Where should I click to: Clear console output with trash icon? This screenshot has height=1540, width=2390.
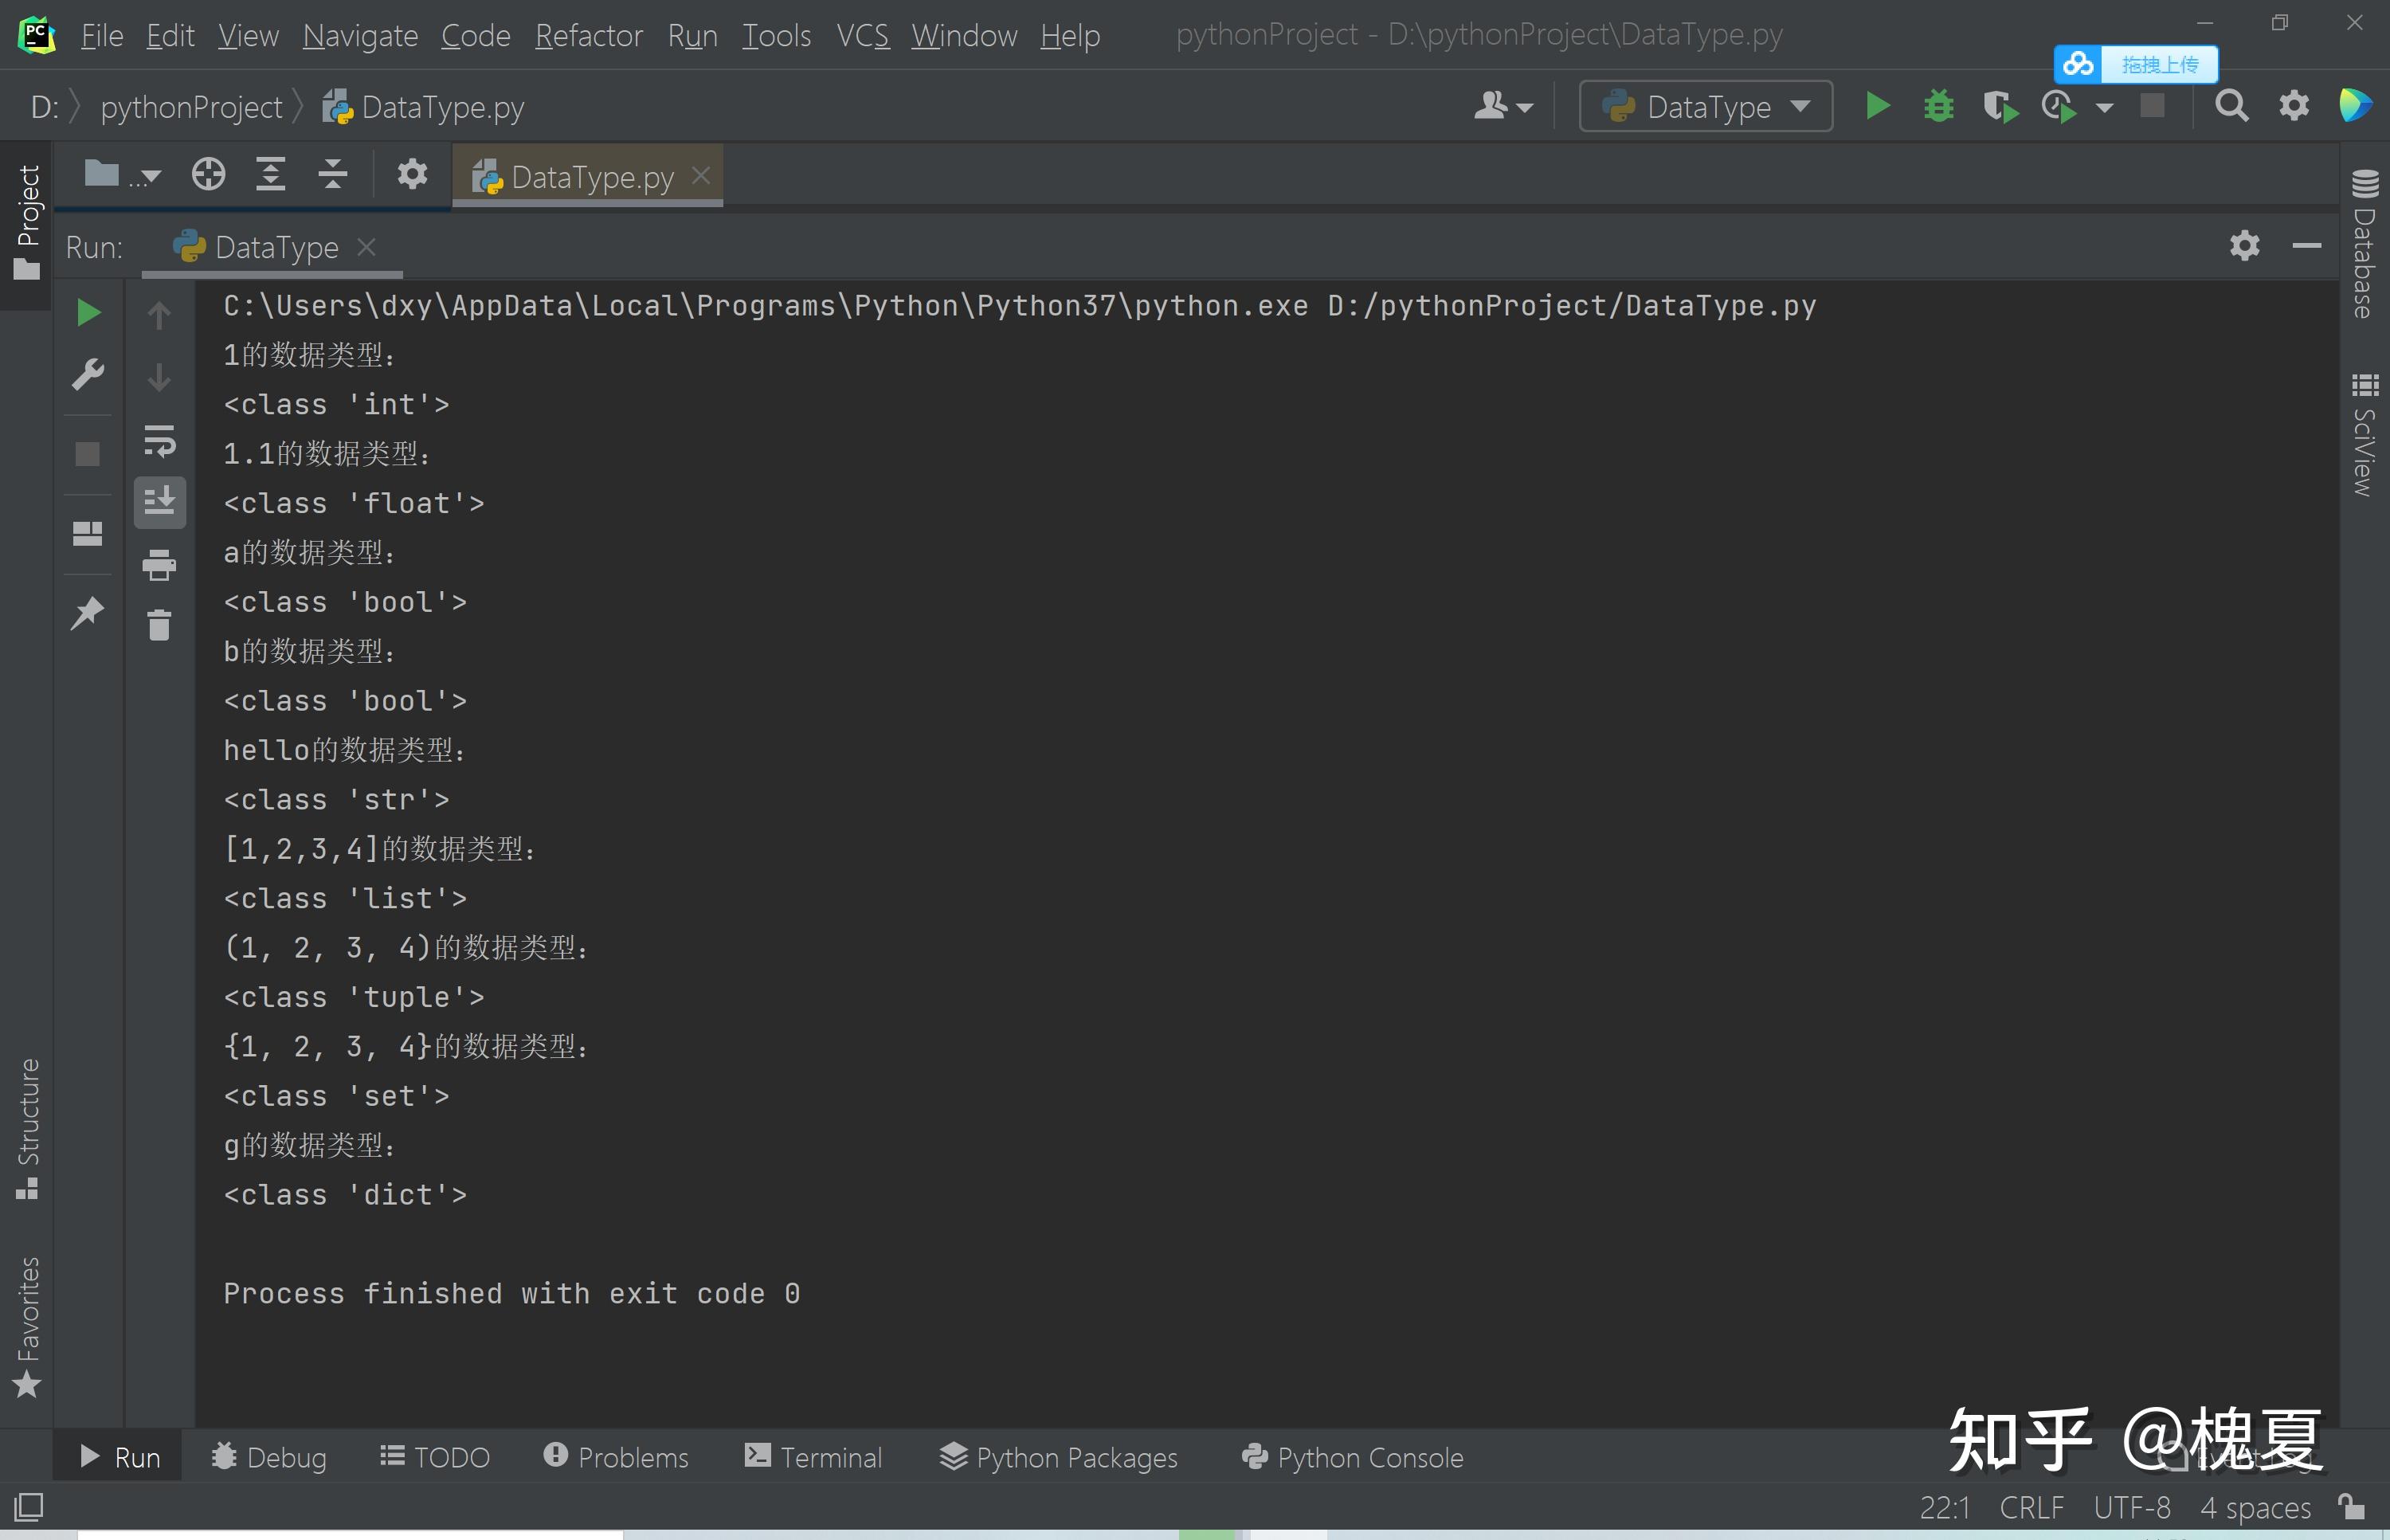click(160, 625)
